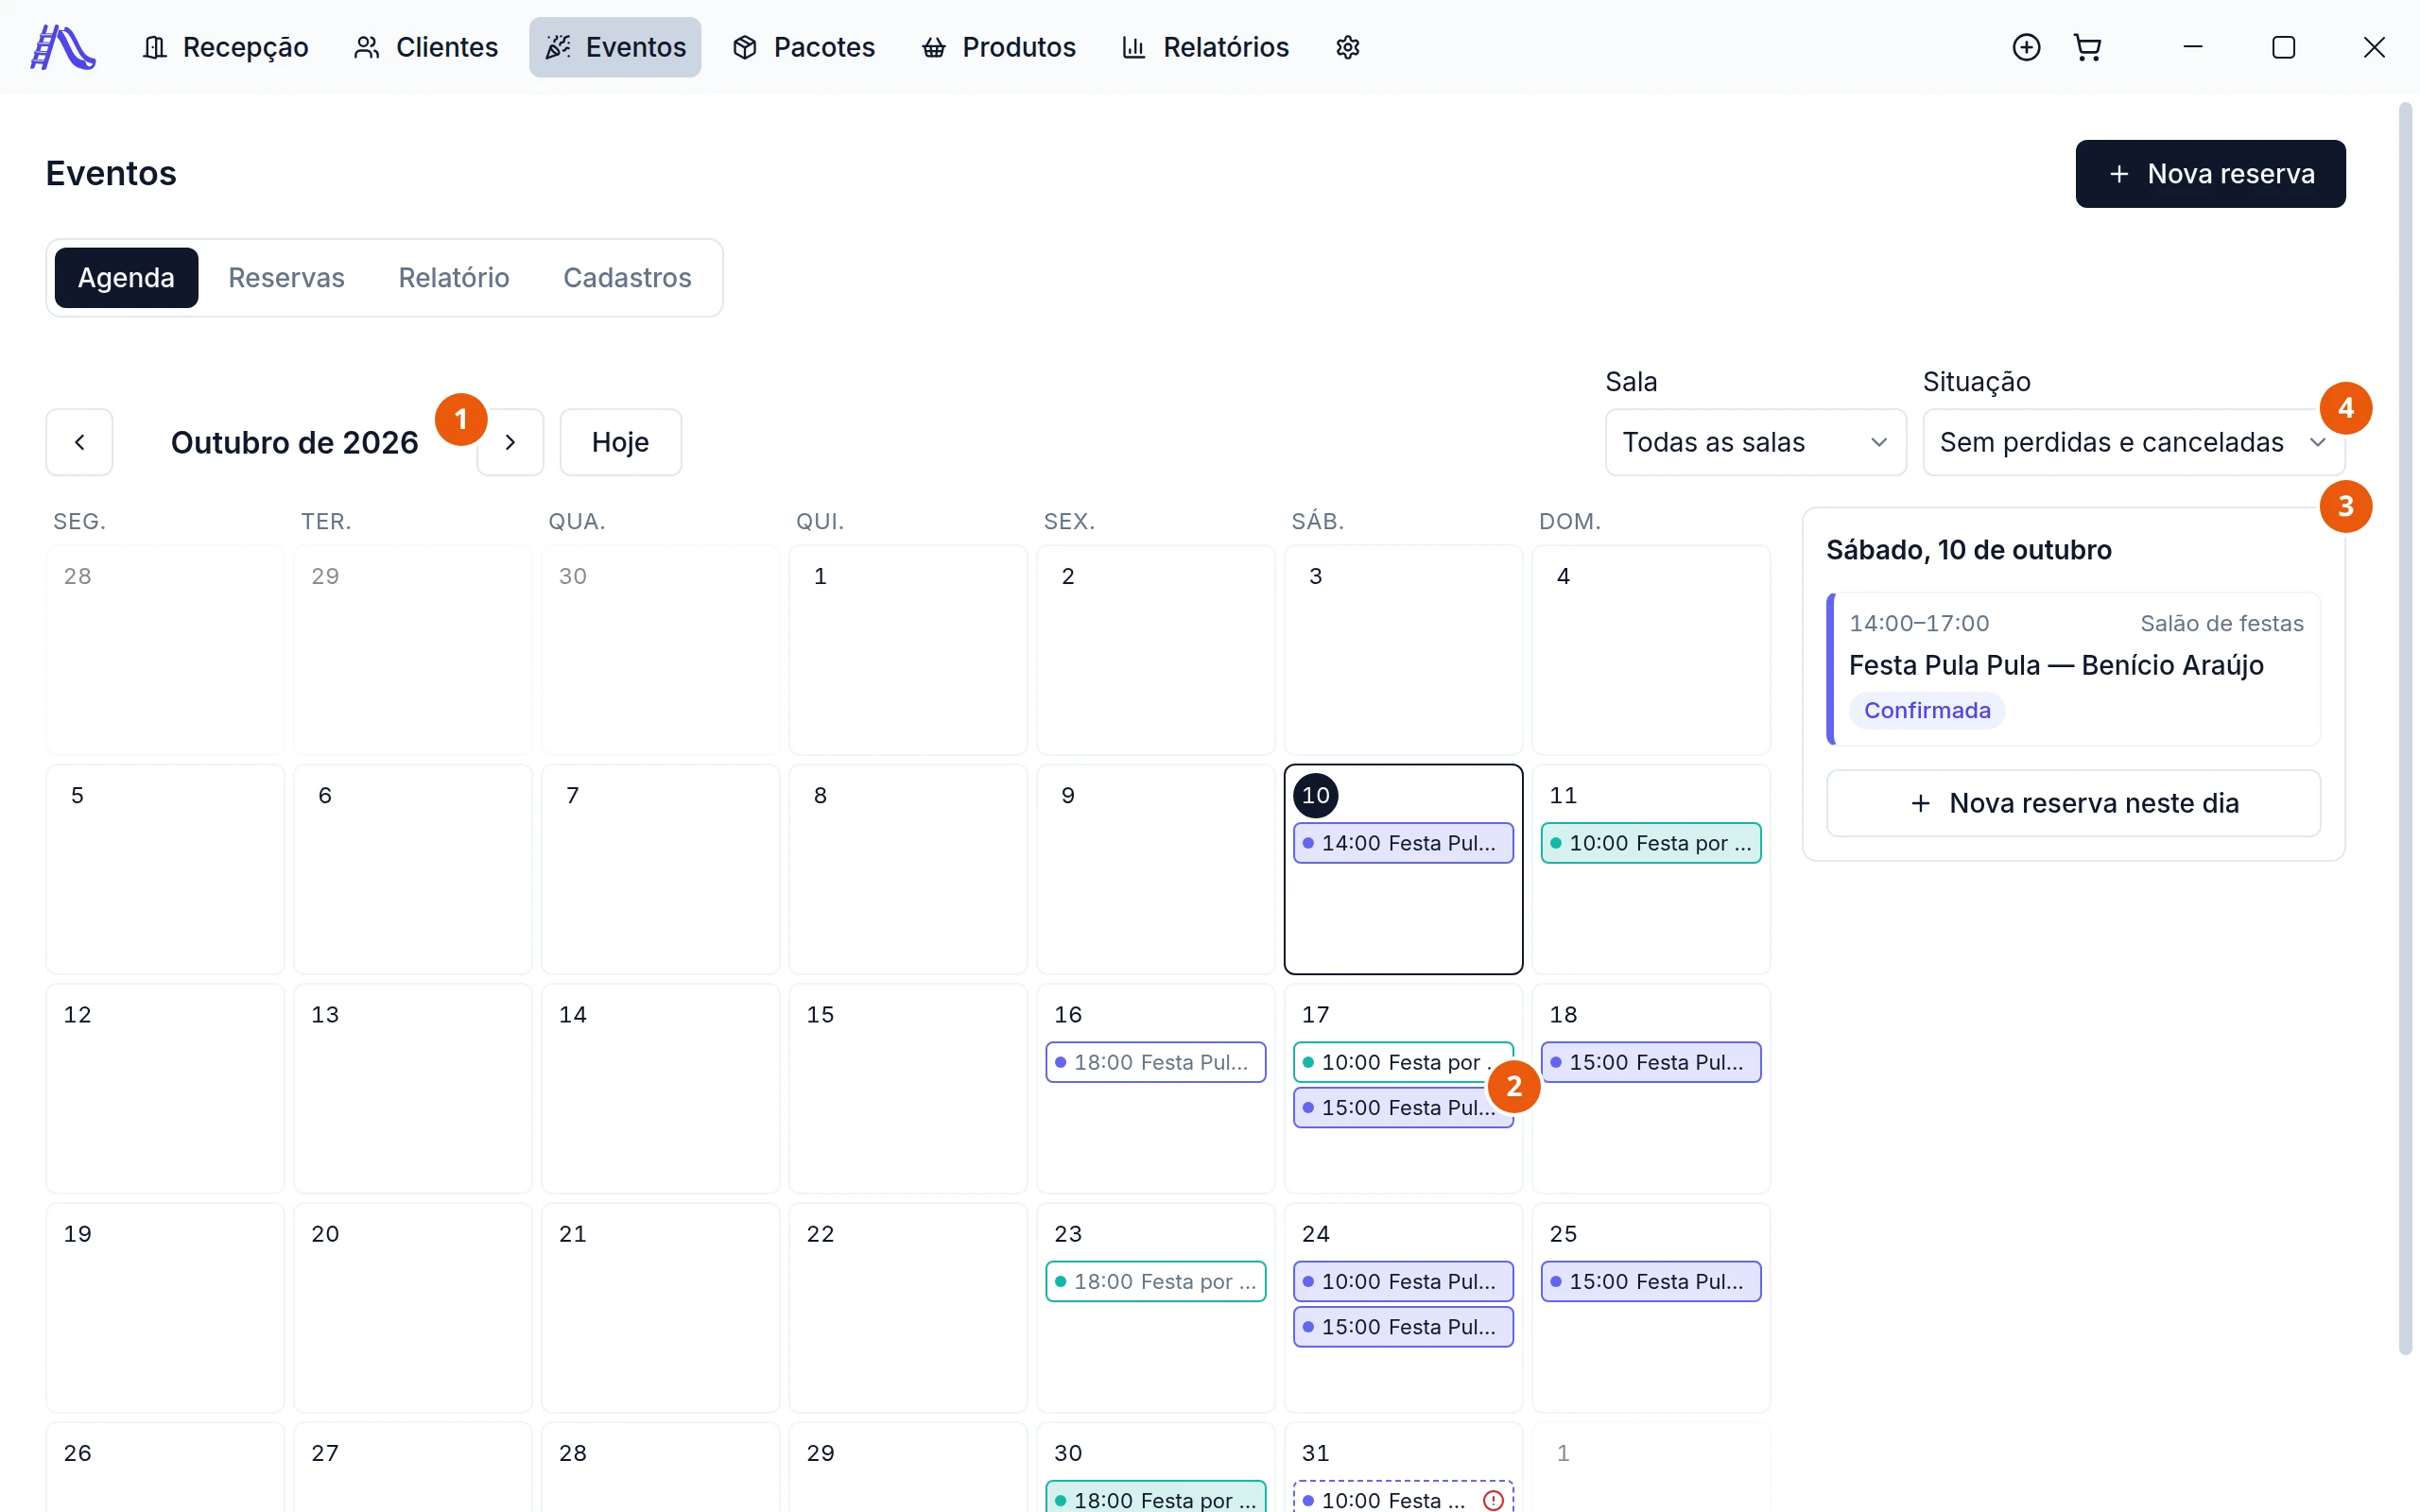Open Relatórios in top navigation

click(x=1206, y=47)
